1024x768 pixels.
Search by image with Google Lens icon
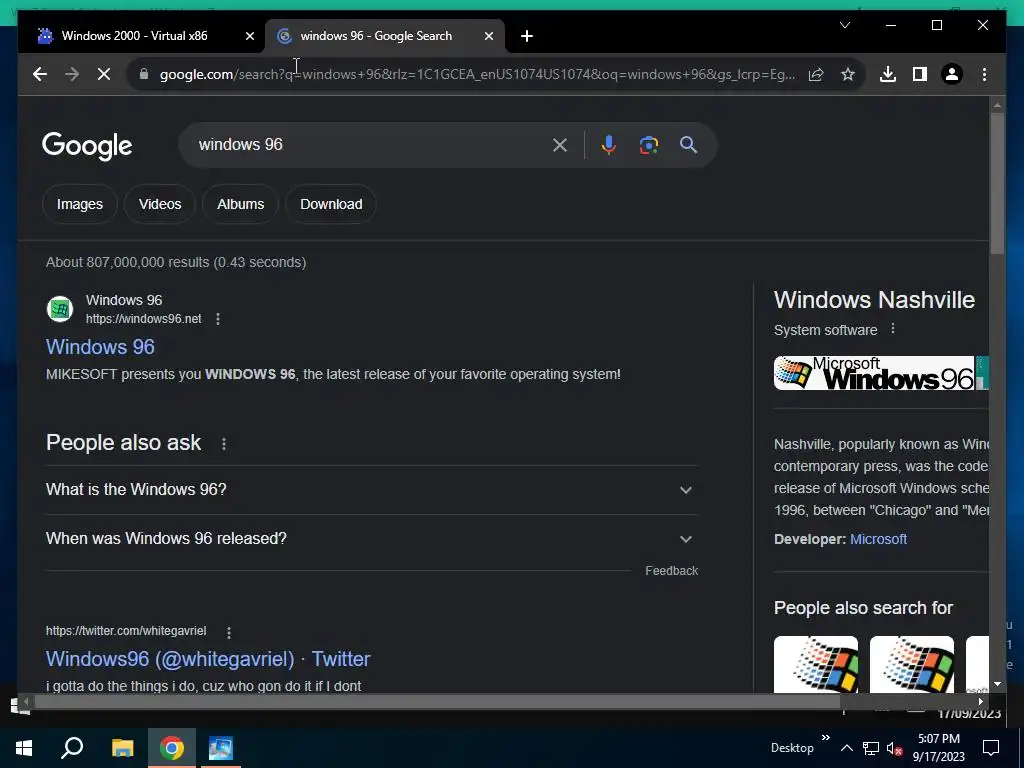tap(648, 145)
